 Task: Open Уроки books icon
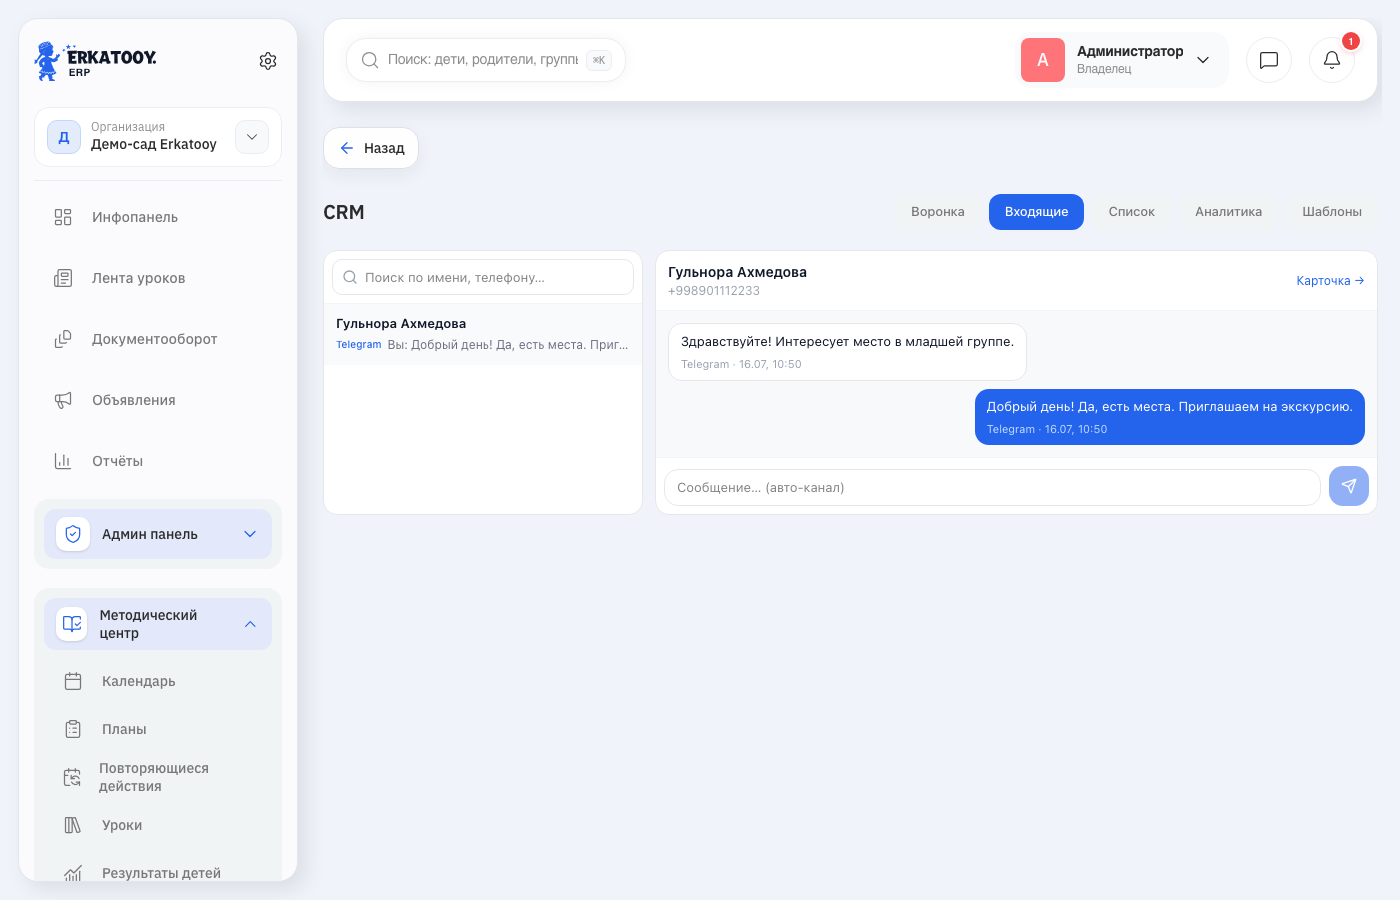tap(73, 825)
